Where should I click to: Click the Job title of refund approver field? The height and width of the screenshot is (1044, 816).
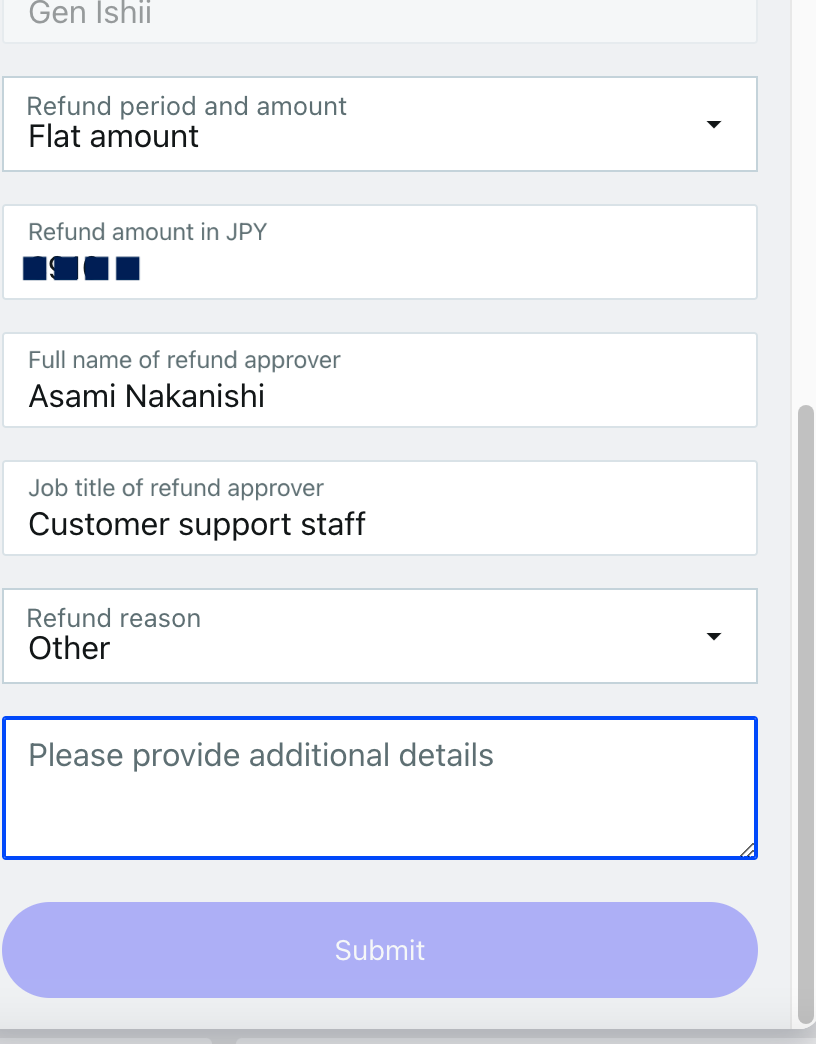[x=379, y=508]
